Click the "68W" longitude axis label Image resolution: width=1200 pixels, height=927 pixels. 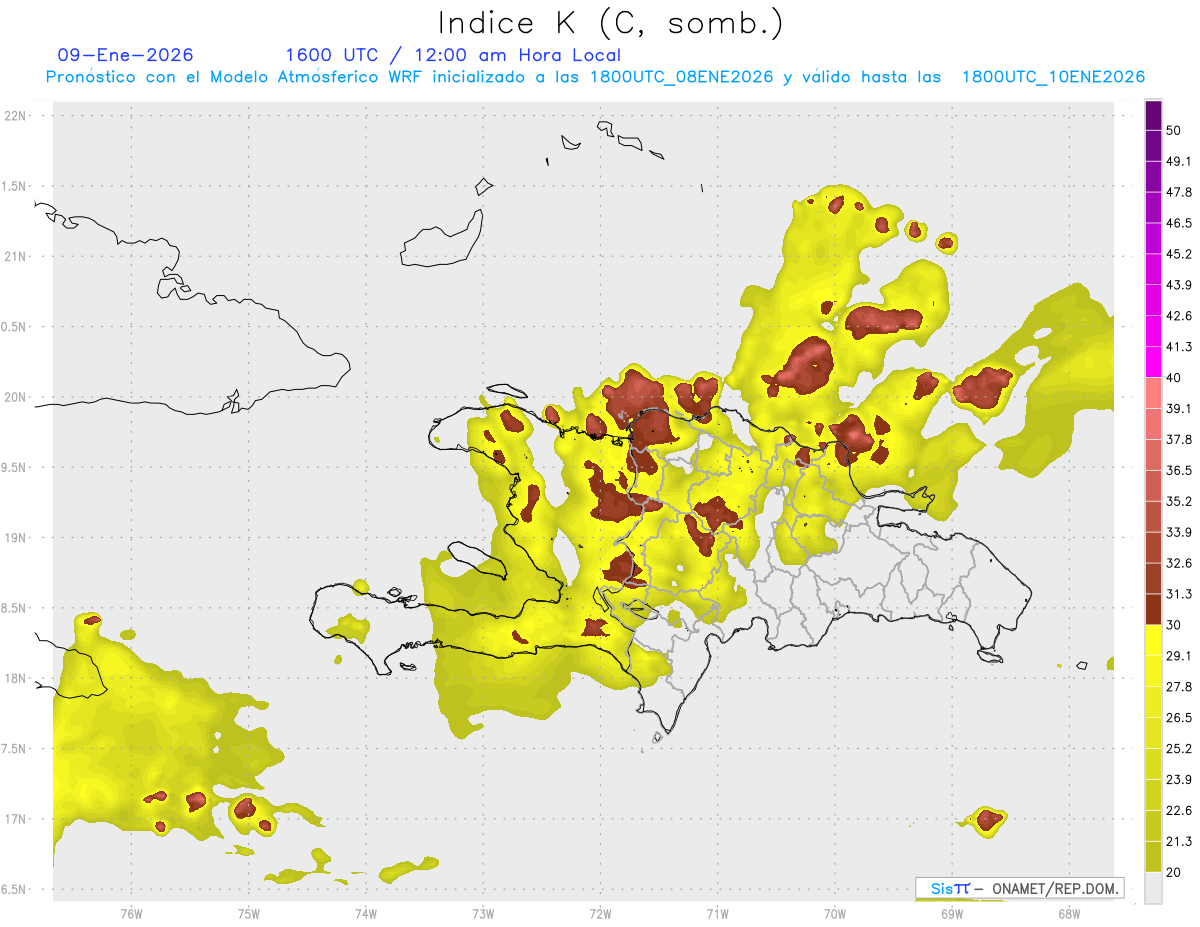coord(1068,912)
